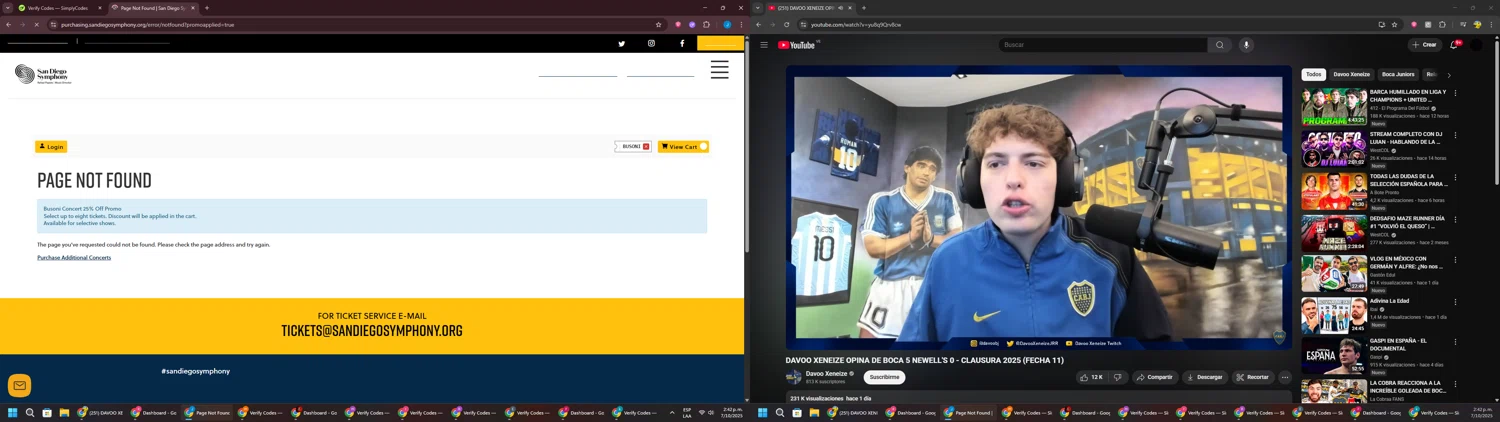Open the Facebook icon on Symphony header
This screenshot has width=1500, height=422.
tap(682, 44)
